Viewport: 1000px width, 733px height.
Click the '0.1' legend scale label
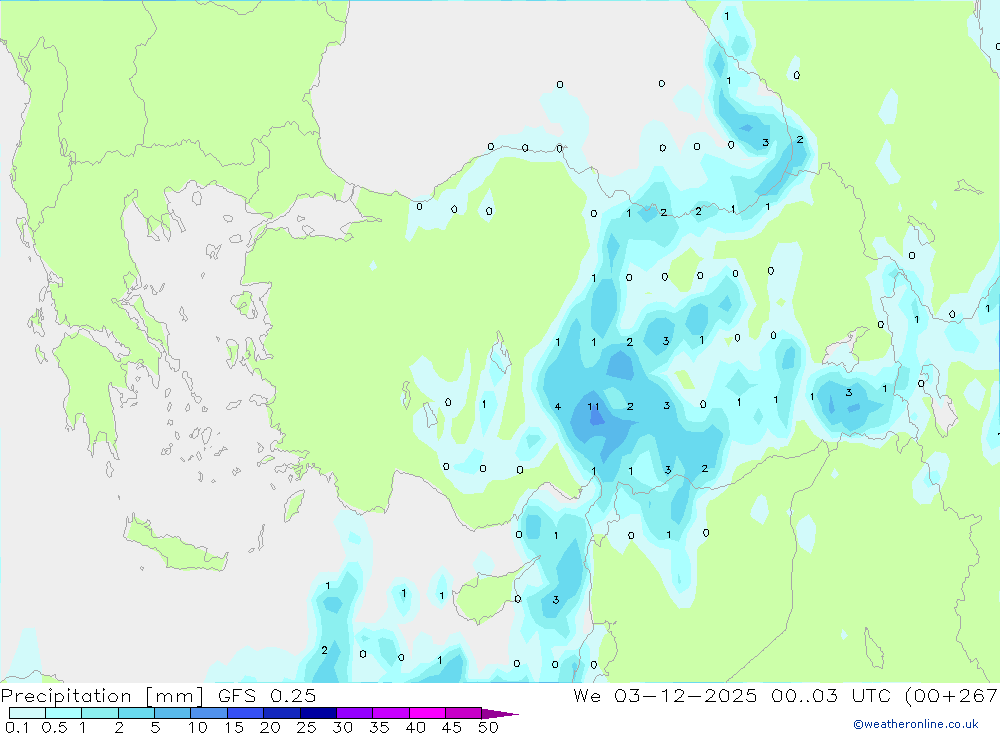click(17, 727)
